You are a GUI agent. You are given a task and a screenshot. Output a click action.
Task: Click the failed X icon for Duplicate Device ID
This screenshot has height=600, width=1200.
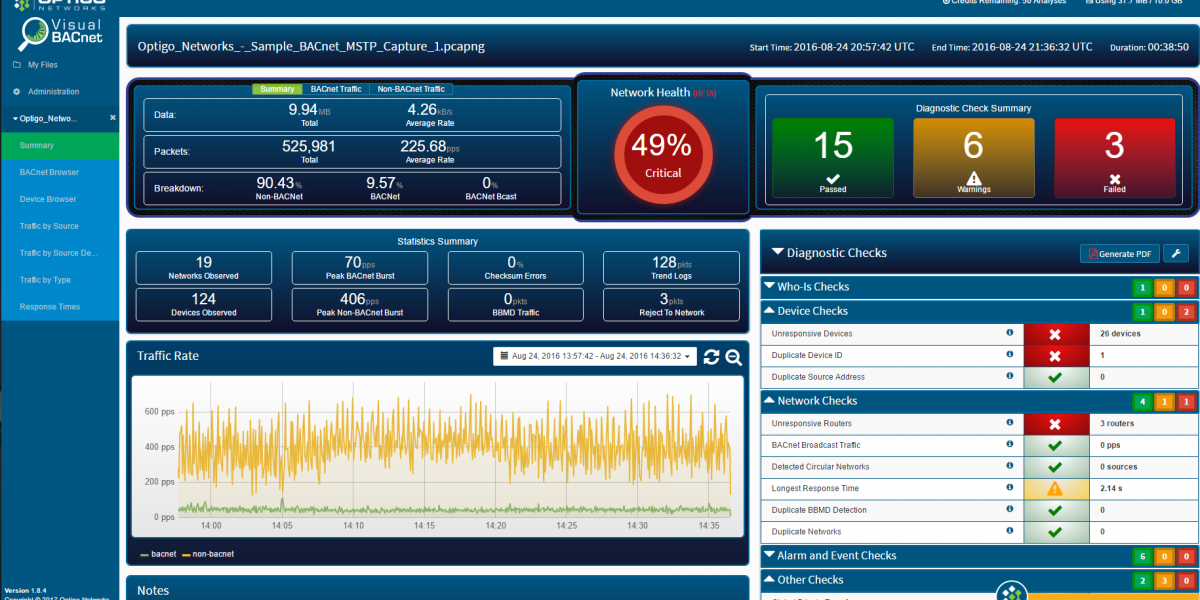[x=1054, y=356]
